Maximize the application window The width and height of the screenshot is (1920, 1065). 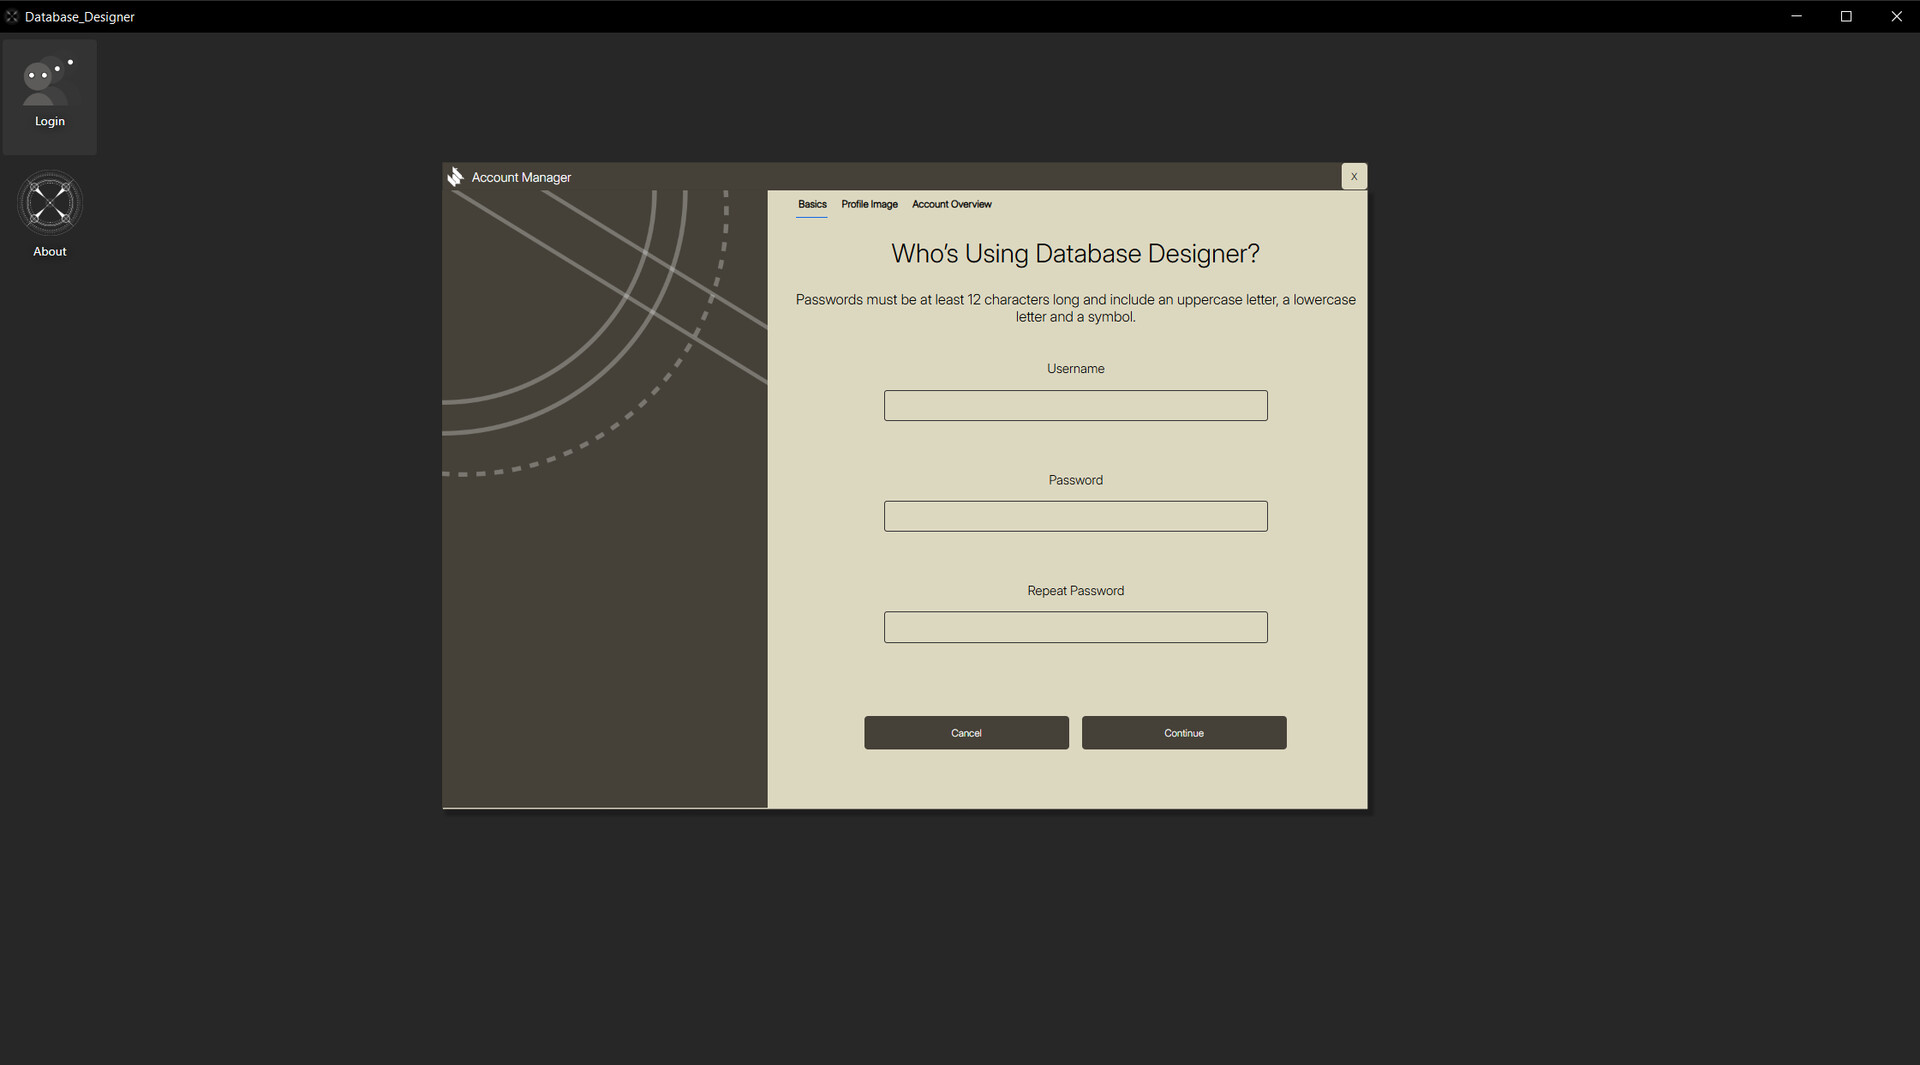[1846, 16]
